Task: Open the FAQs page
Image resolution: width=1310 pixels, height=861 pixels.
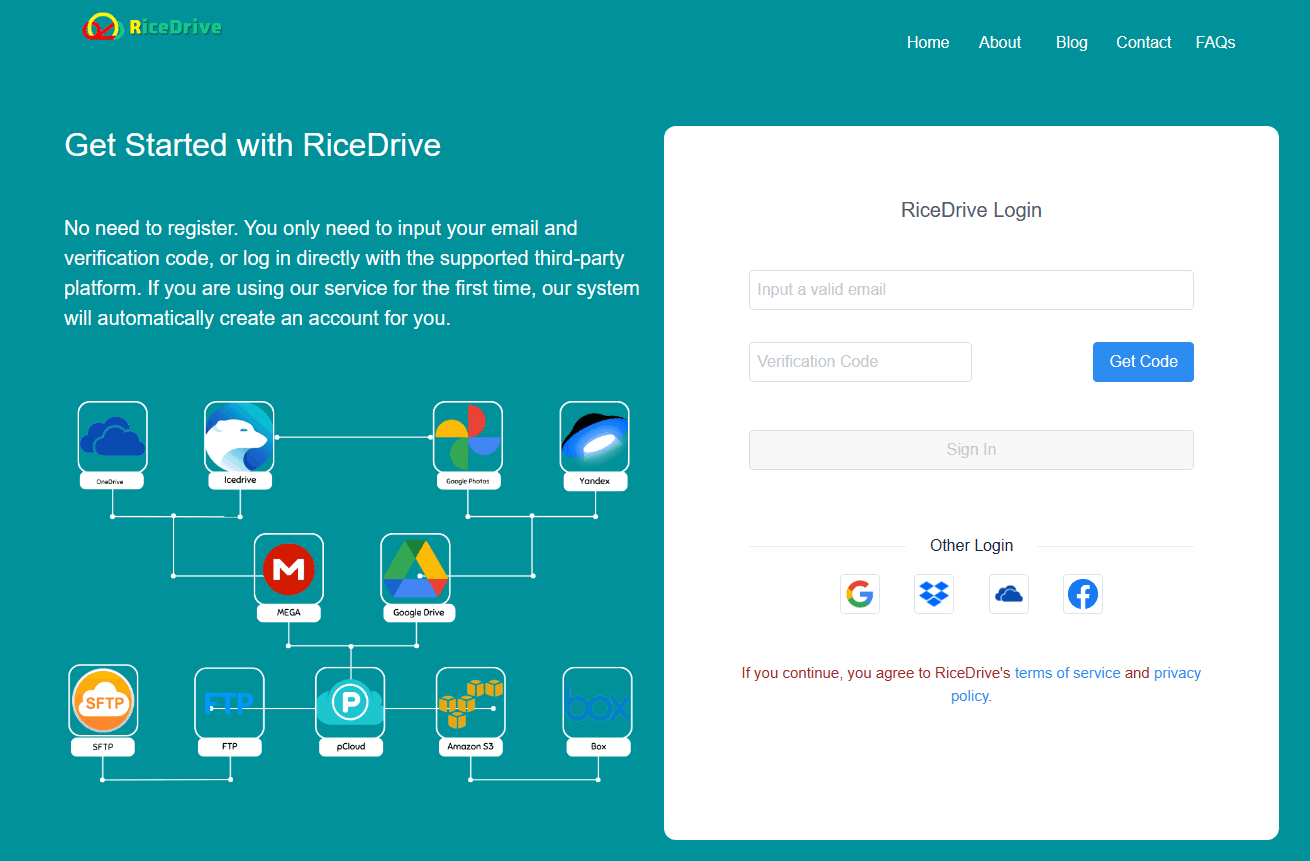Action: point(1216,42)
